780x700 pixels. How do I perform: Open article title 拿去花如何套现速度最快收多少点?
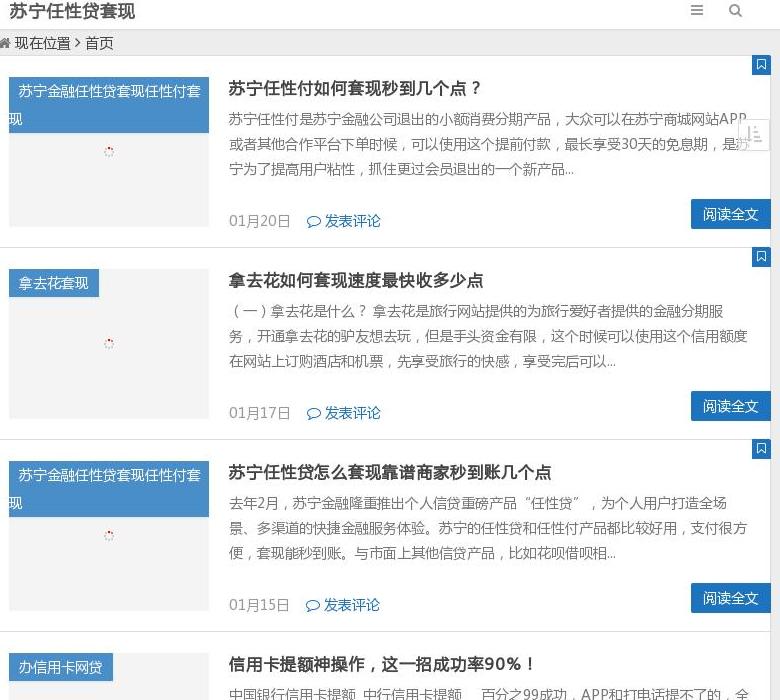point(356,280)
